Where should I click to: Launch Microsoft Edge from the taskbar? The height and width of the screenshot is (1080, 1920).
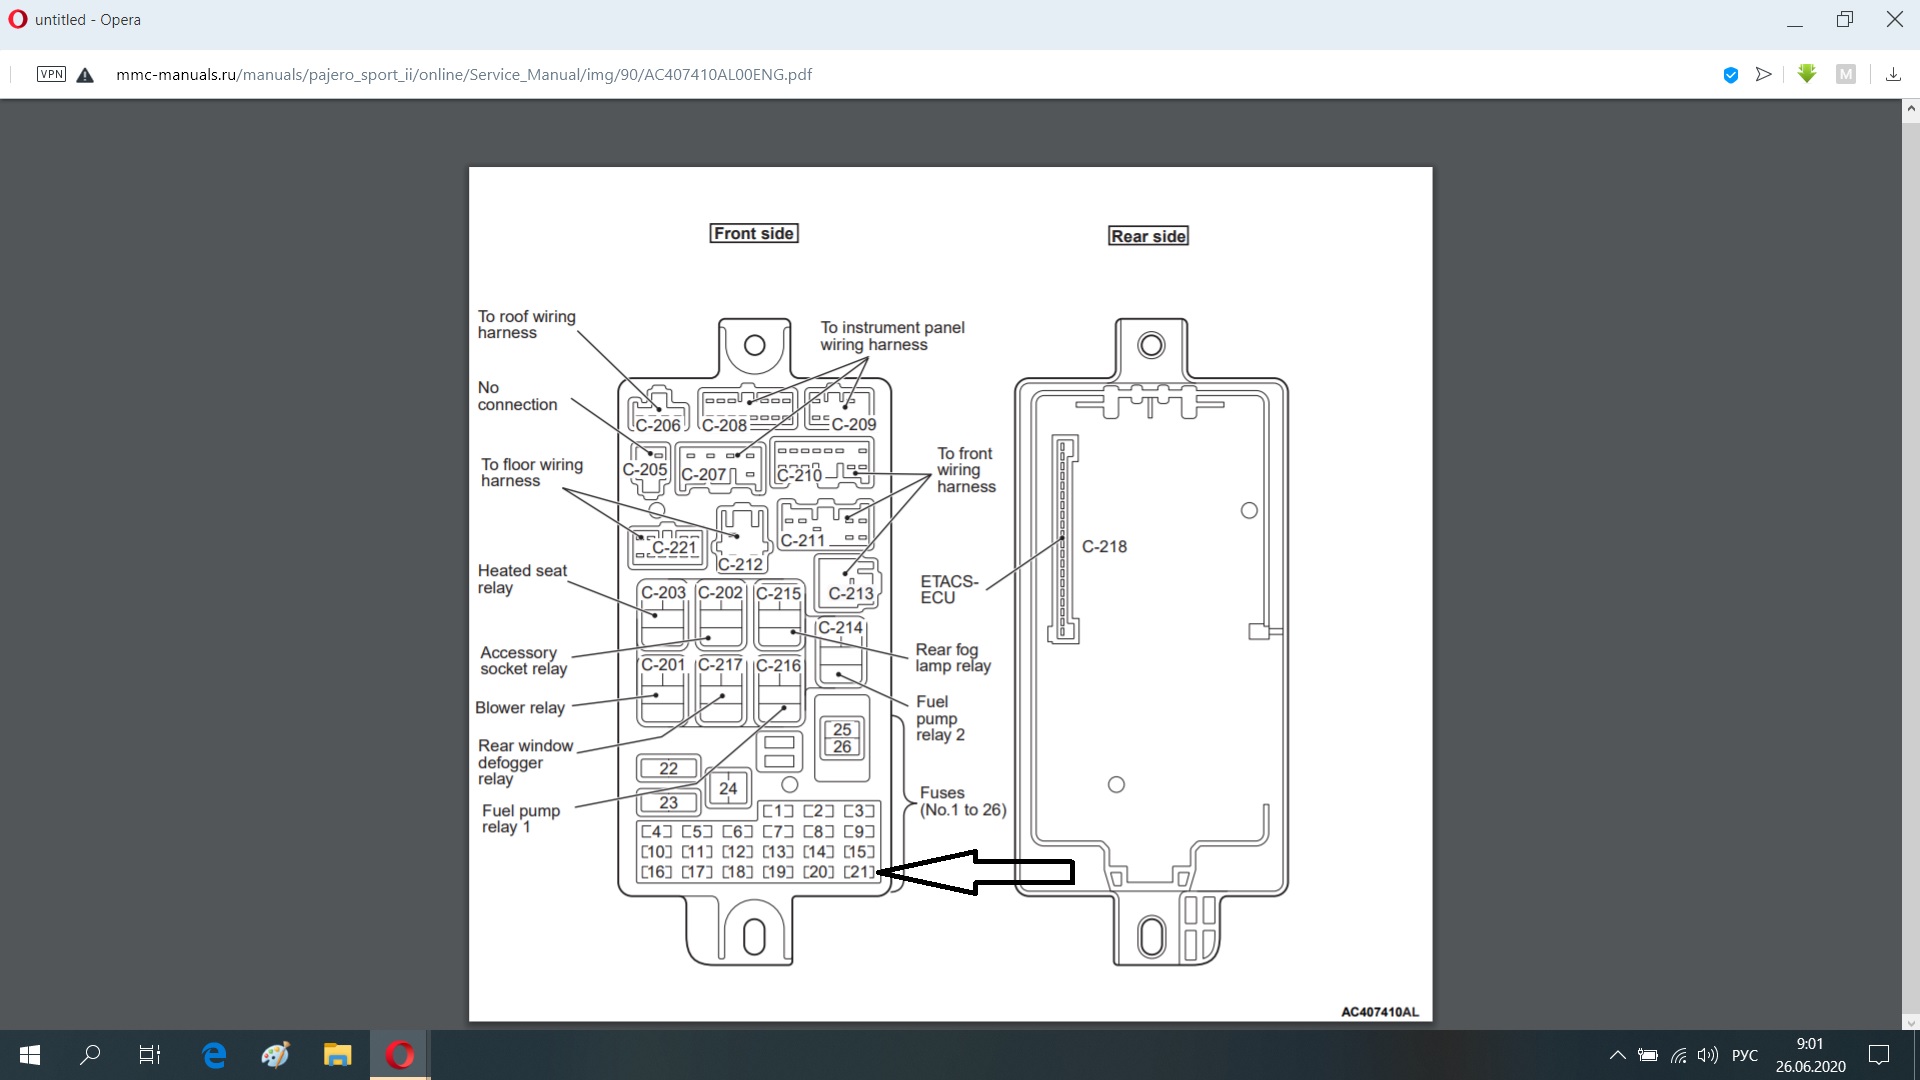pyautogui.click(x=214, y=1055)
